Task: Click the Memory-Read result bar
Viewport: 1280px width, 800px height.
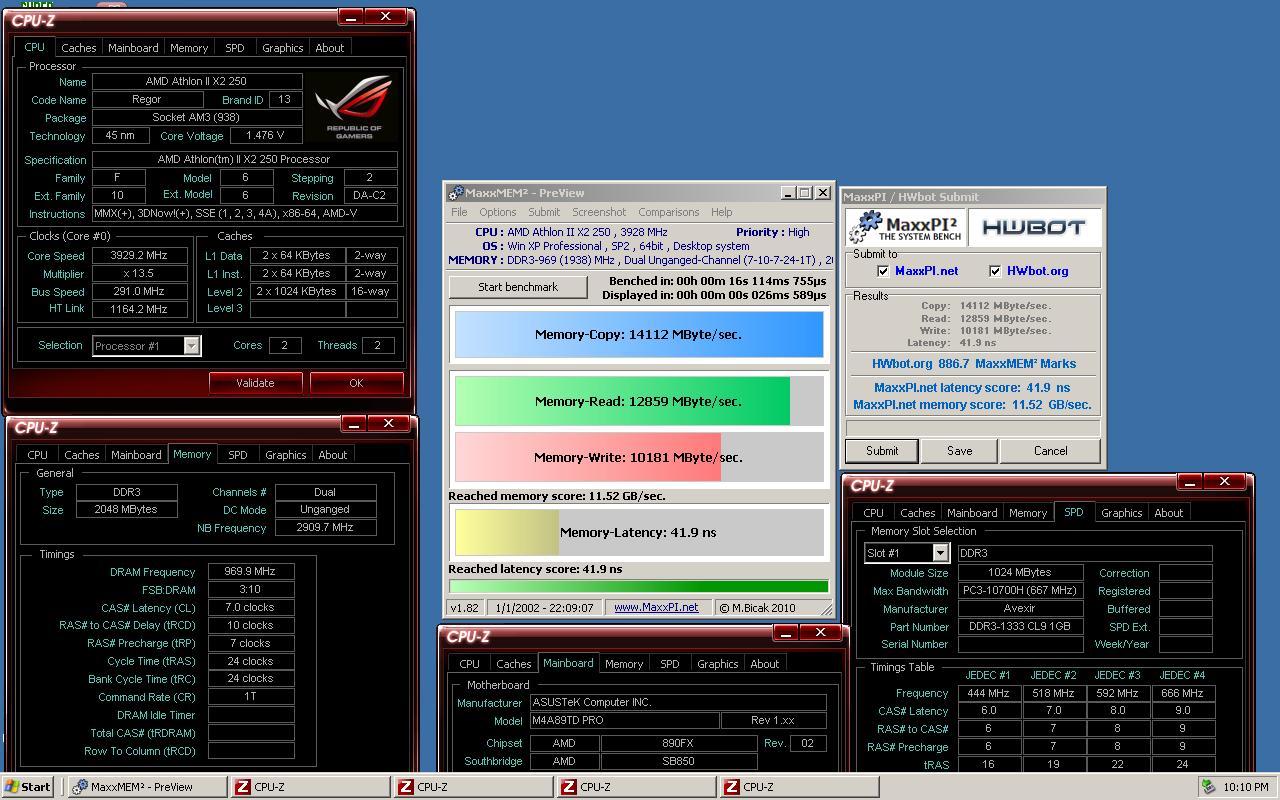Action: [639, 401]
